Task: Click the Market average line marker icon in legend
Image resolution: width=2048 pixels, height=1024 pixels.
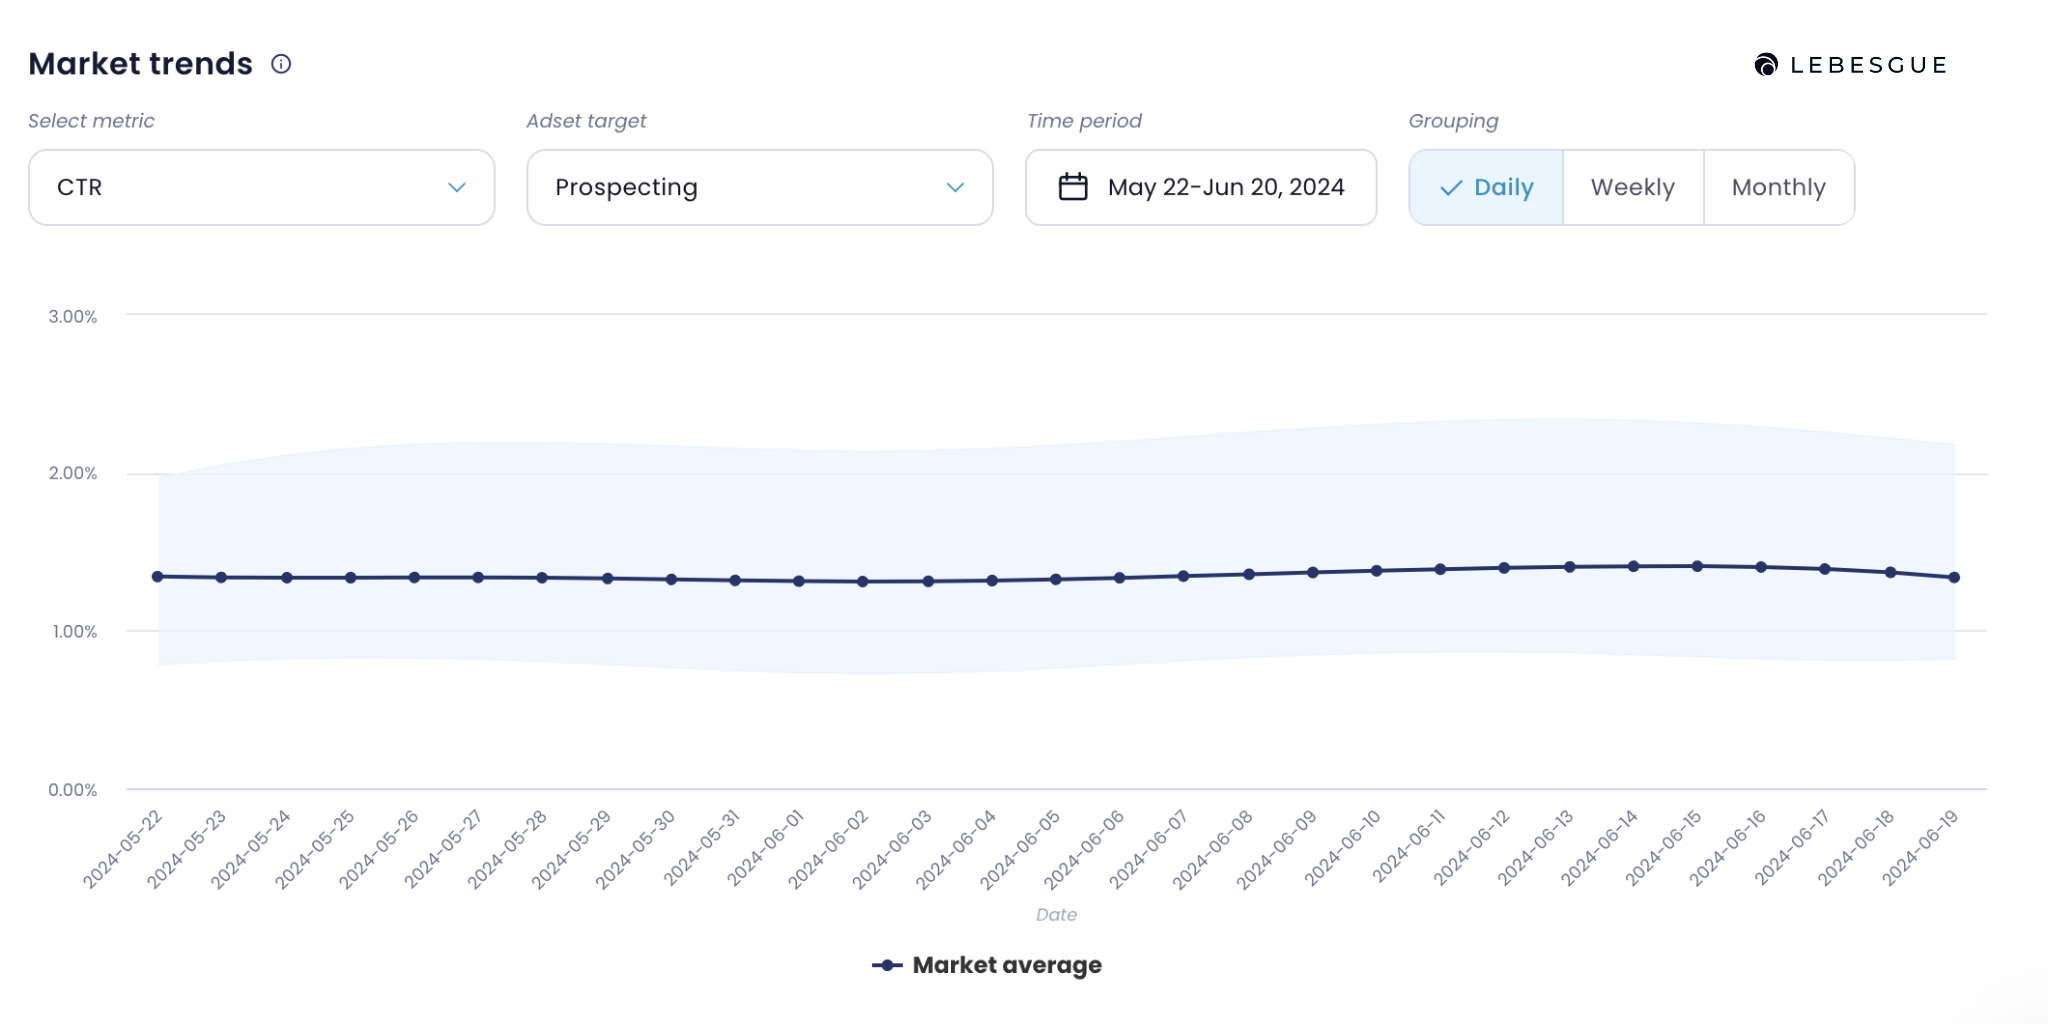Action: (x=889, y=965)
